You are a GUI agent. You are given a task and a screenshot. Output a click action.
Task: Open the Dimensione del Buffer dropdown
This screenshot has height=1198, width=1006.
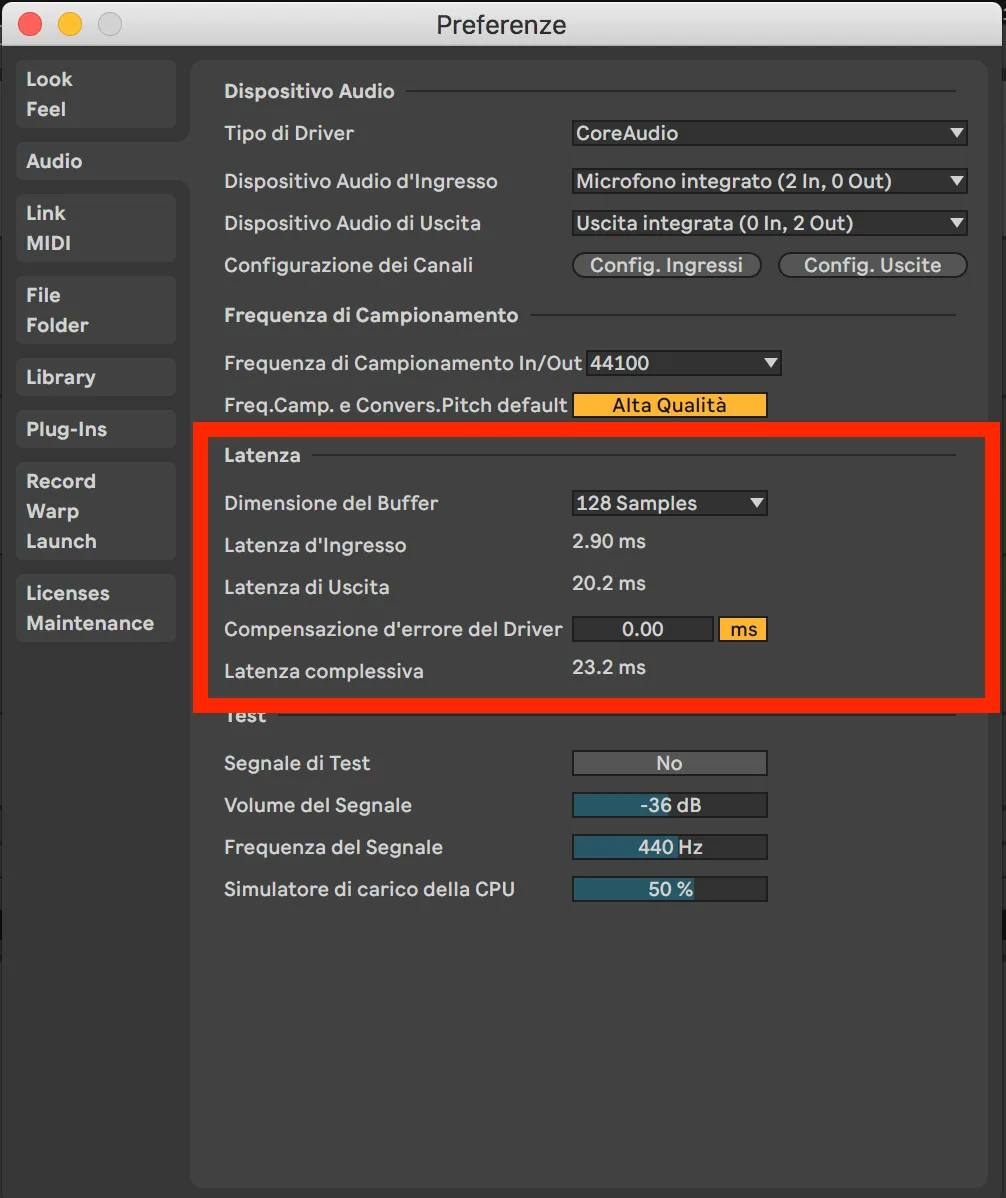670,503
